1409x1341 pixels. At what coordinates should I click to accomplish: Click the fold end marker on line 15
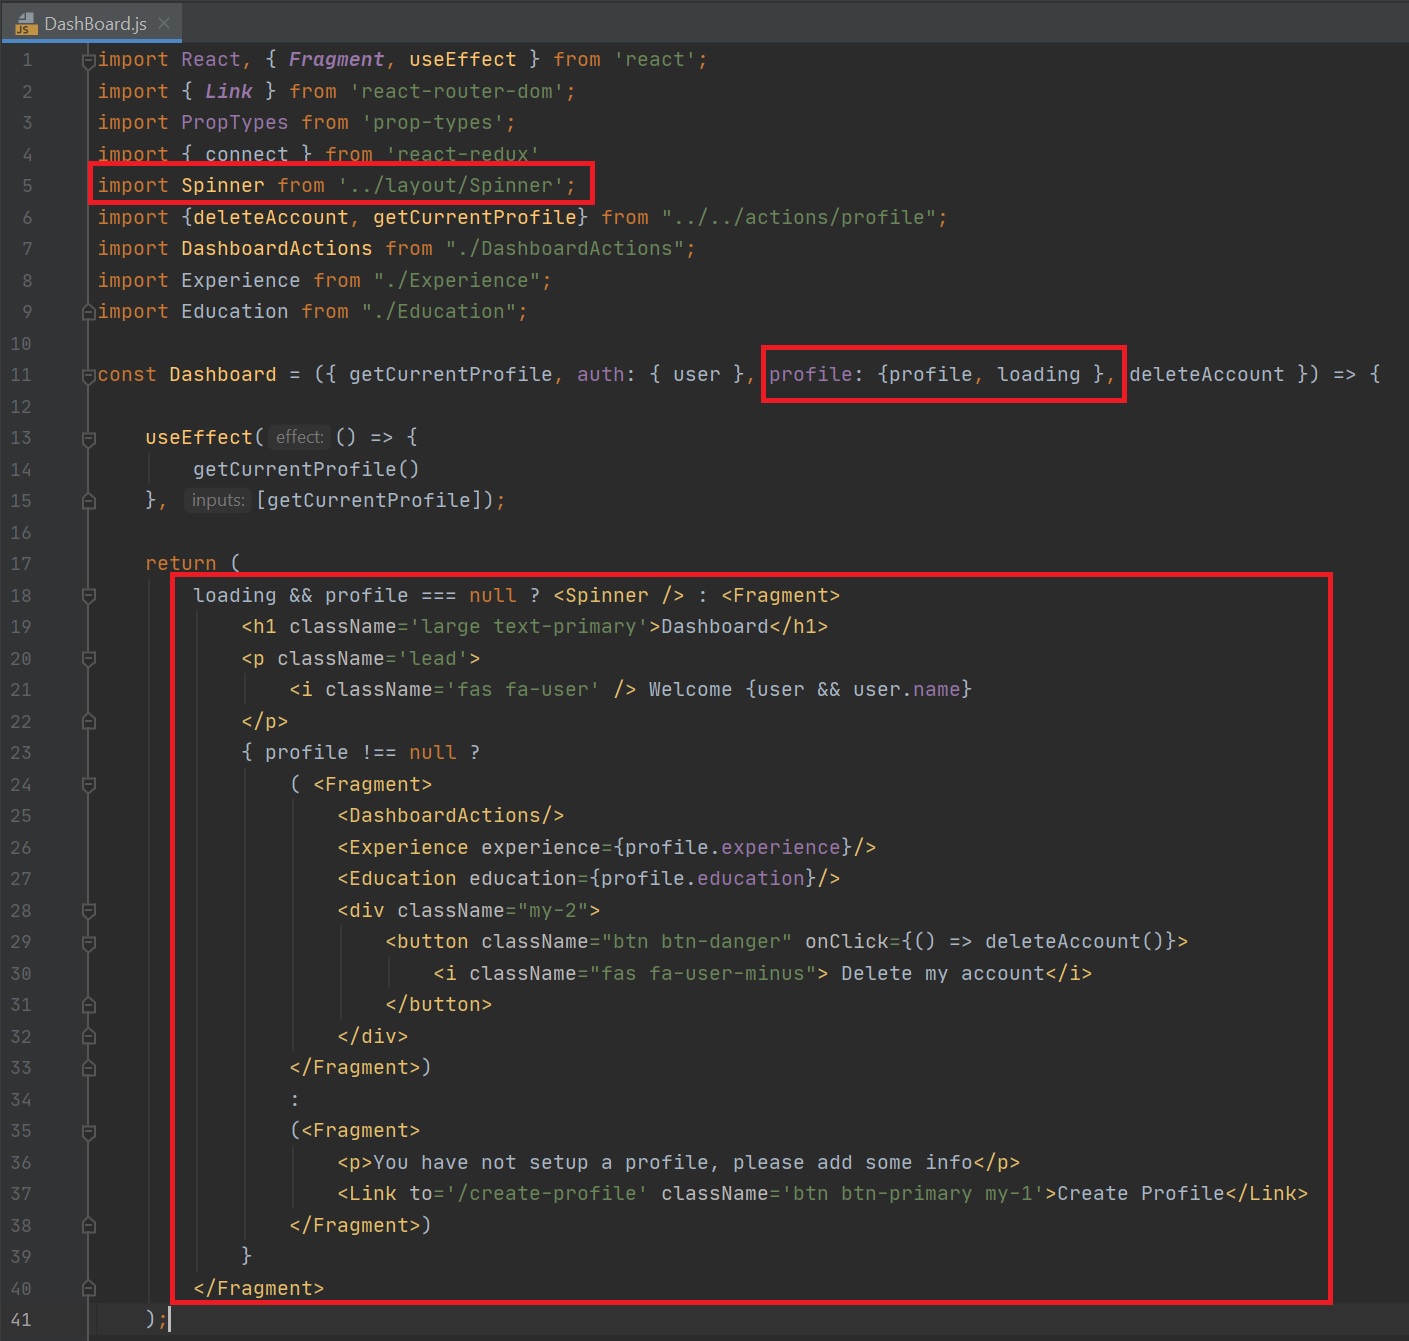(x=89, y=501)
